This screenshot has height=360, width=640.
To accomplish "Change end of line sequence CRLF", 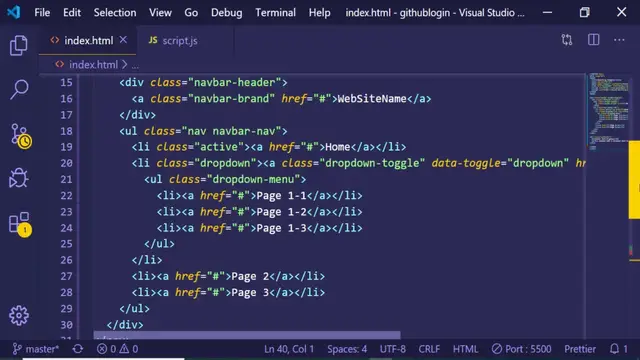I will (x=429, y=349).
